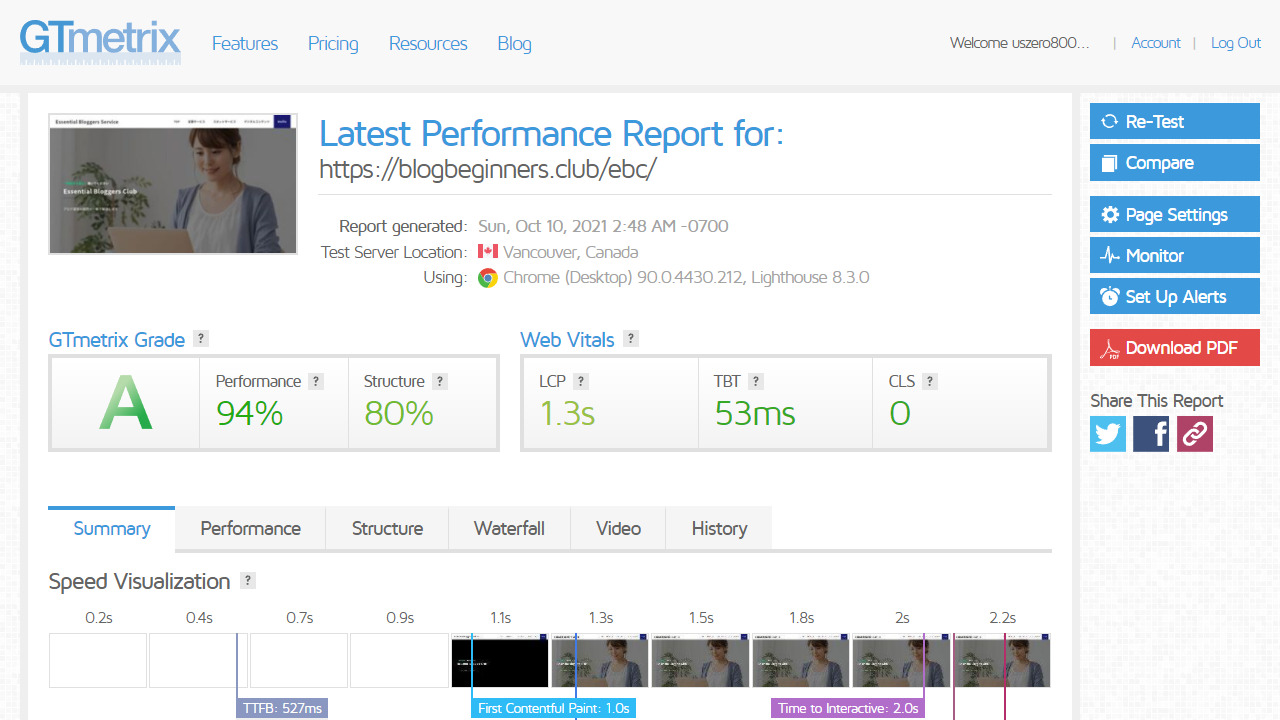Click the 1.1s filmstrip frame

[x=500, y=660]
